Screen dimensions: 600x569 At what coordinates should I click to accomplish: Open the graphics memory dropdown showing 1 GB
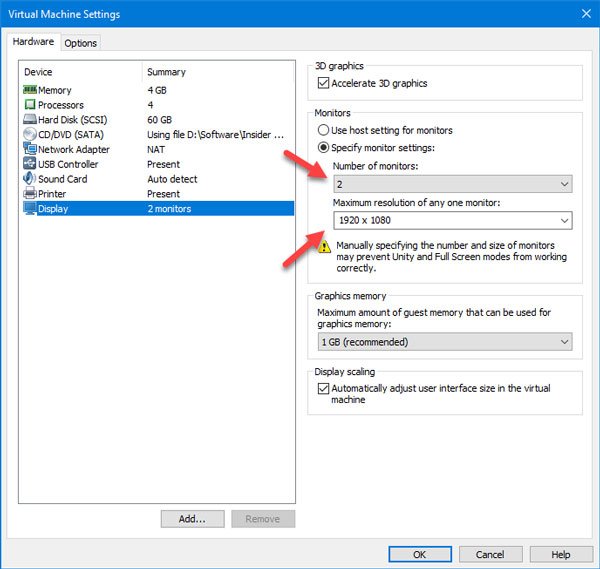coord(445,342)
